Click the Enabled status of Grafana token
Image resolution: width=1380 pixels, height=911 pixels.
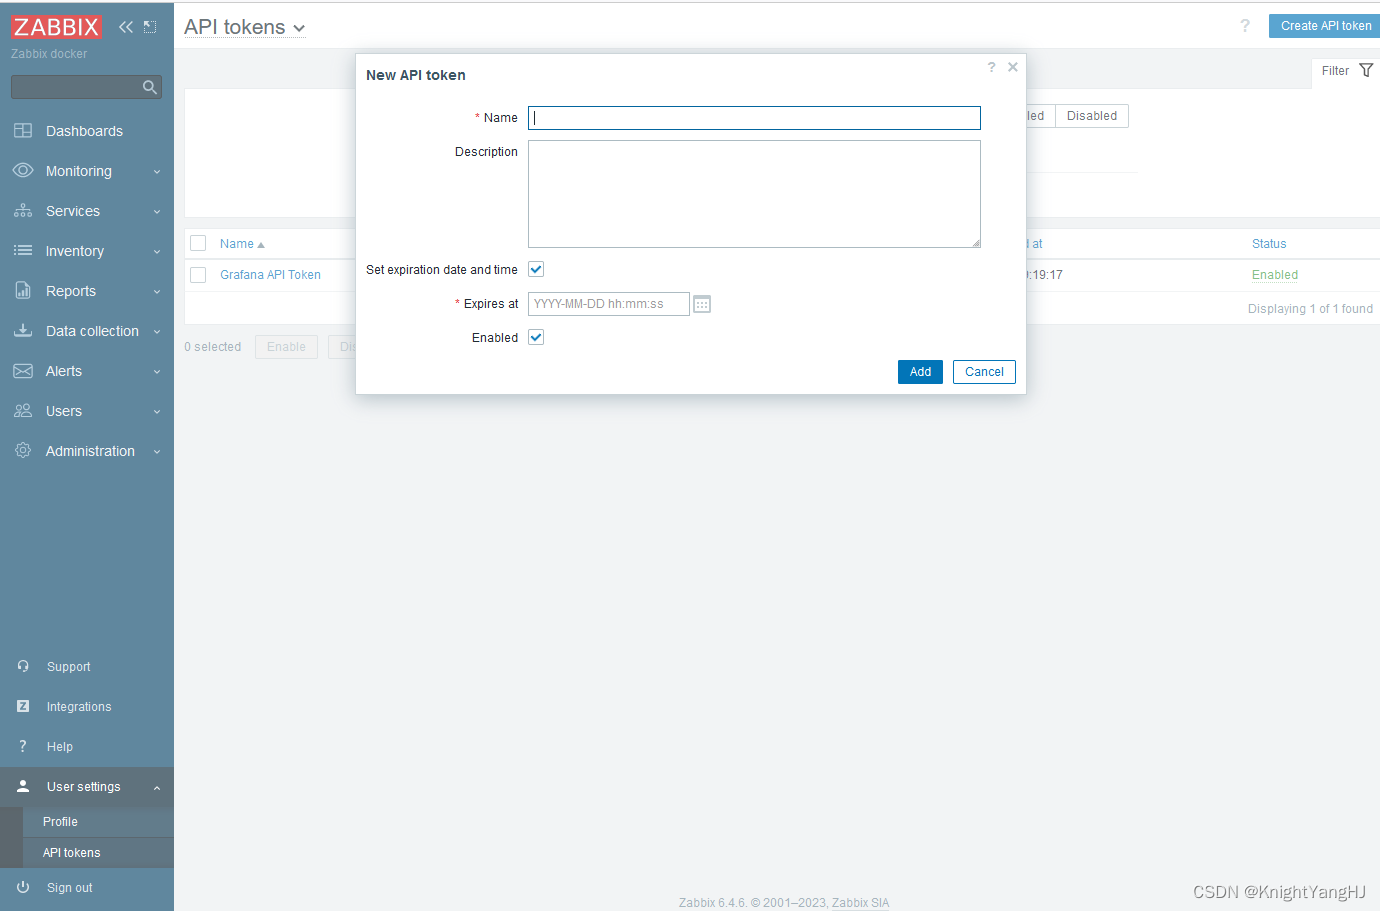(1275, 275)
